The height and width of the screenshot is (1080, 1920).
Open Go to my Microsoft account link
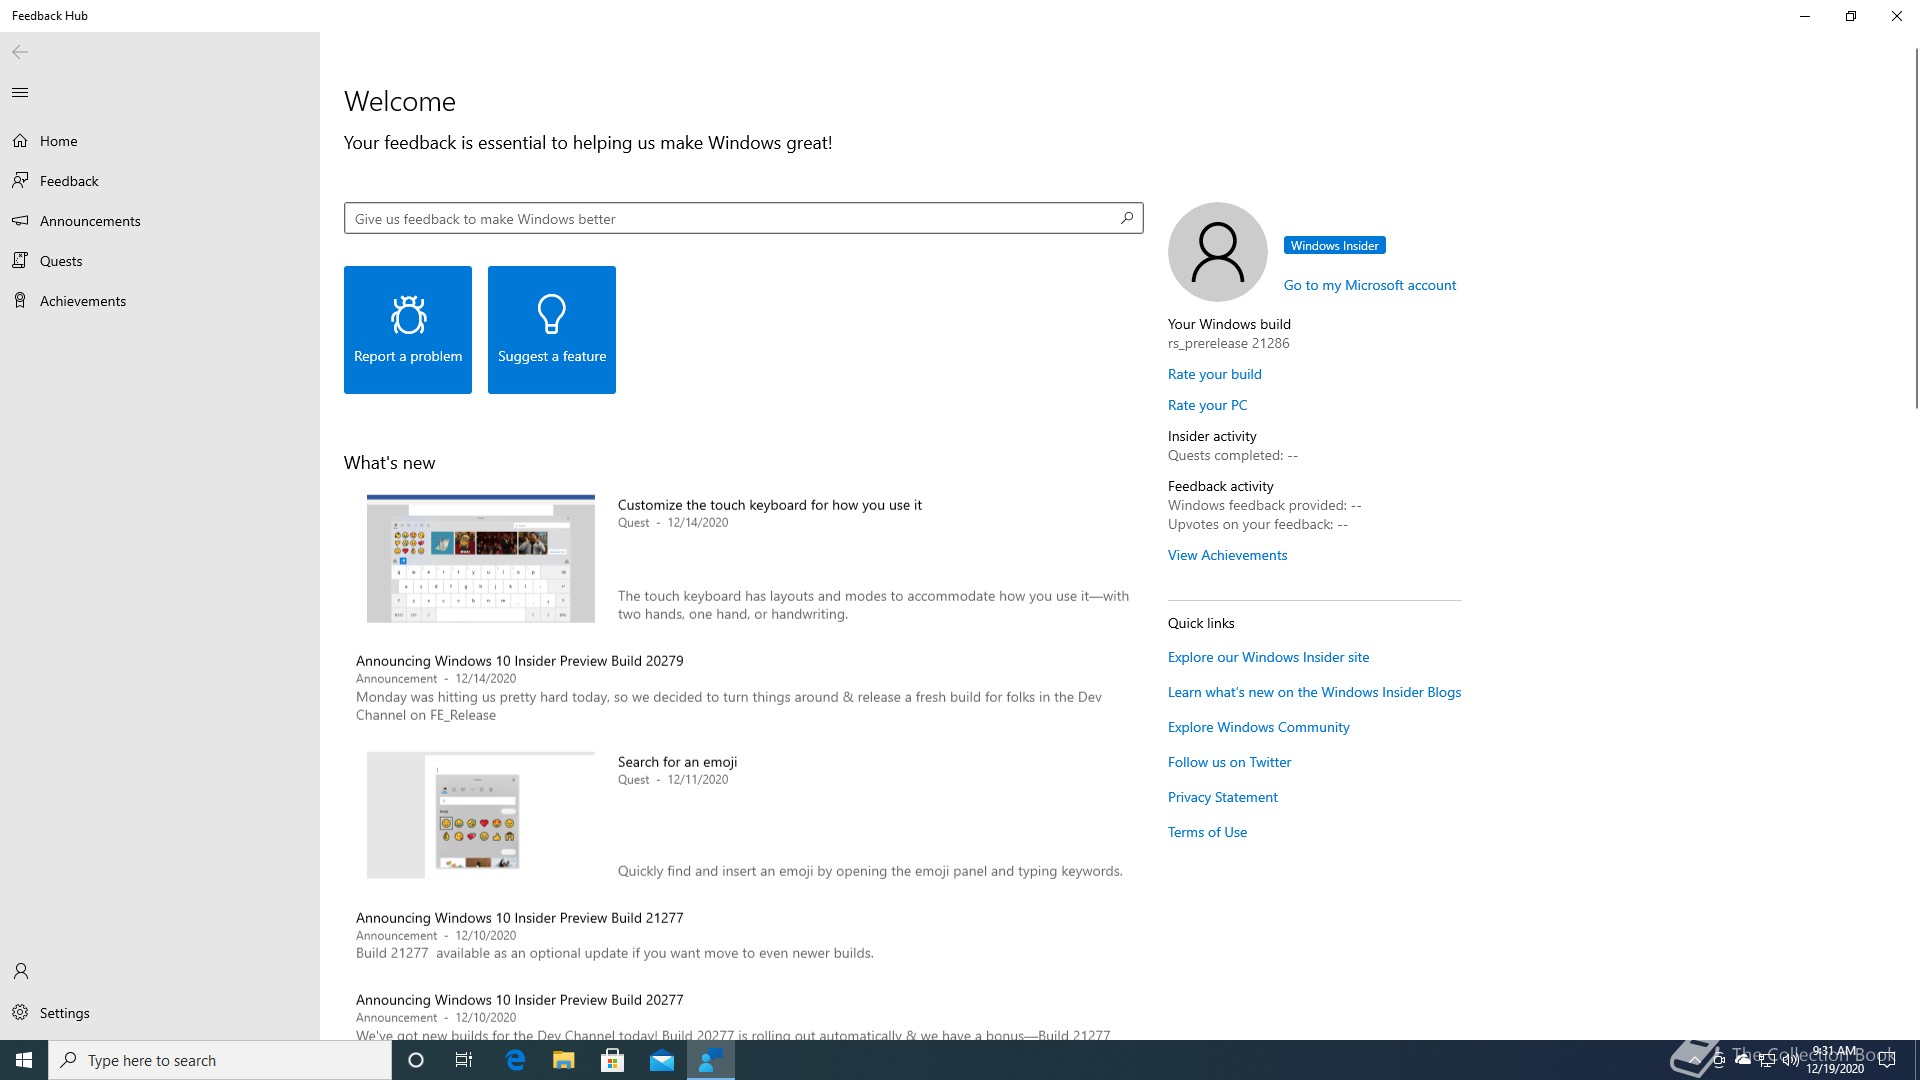click(x=1370, y=285)
